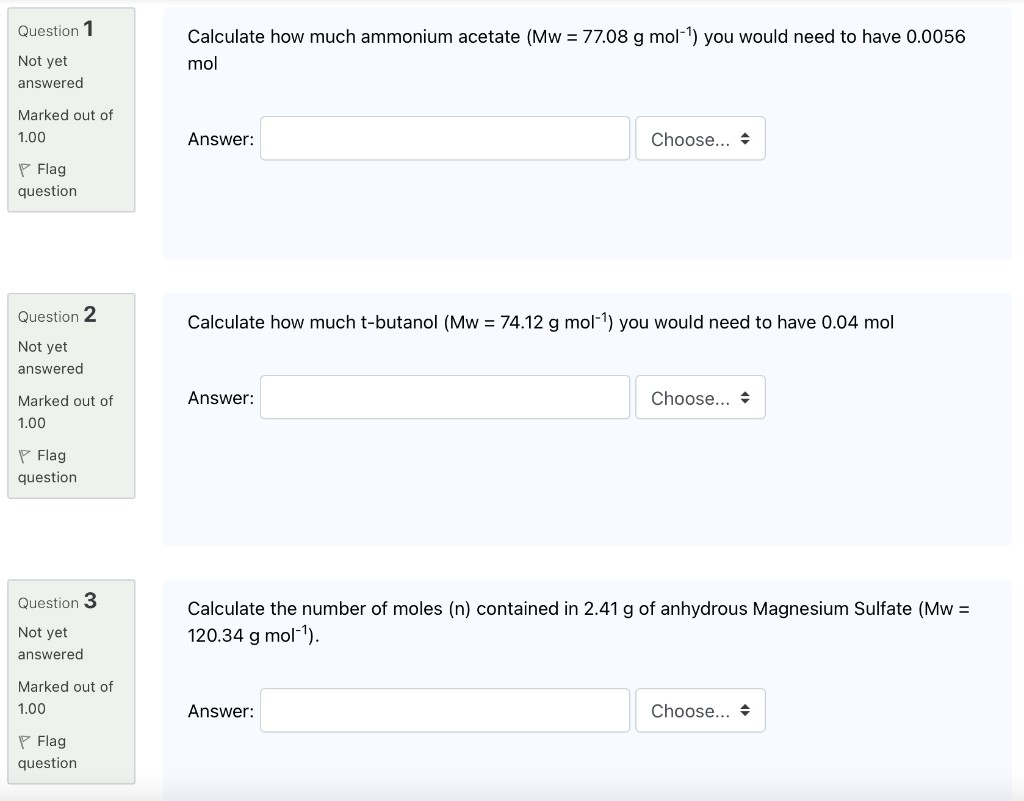Click the dropdown arrows on Question 1's unit selector
Image resolution: width=1024 pixels, height=801 pixels.
tap(747, 139)
